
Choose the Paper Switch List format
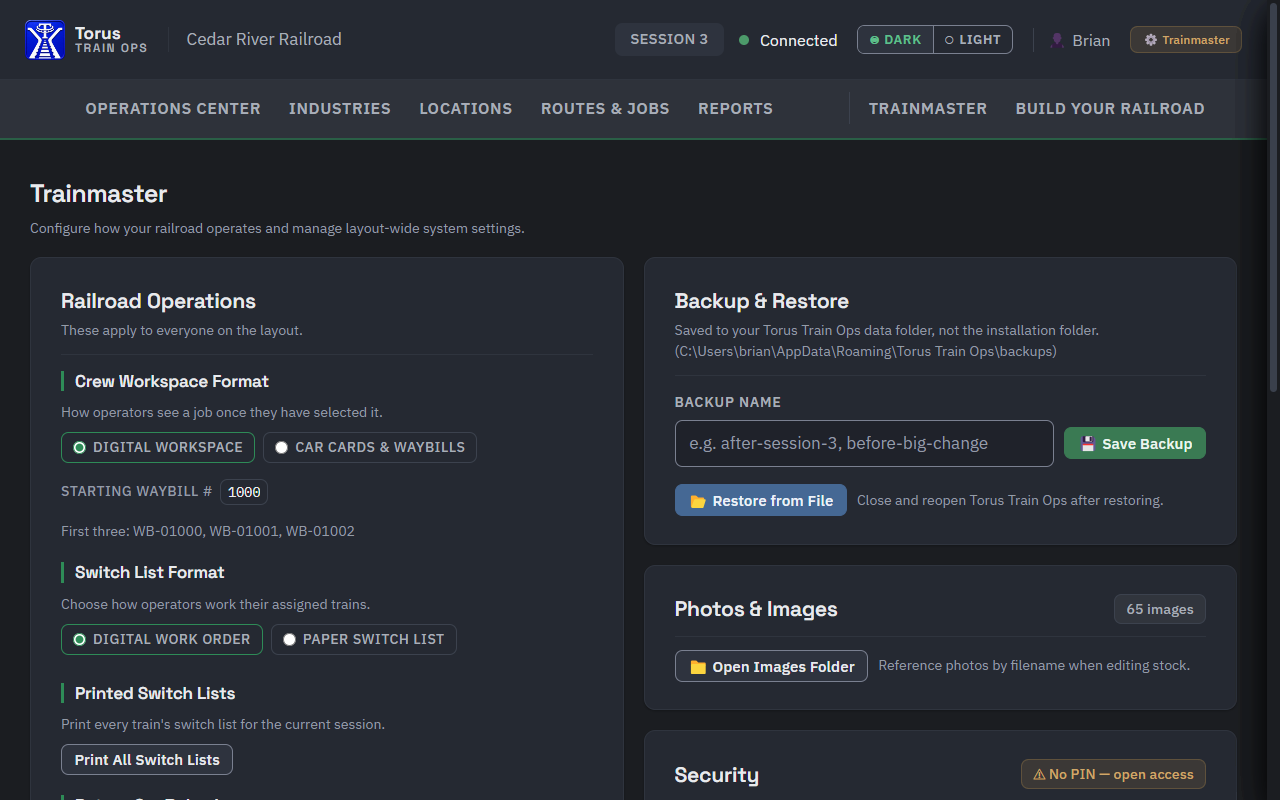point(364,639)
